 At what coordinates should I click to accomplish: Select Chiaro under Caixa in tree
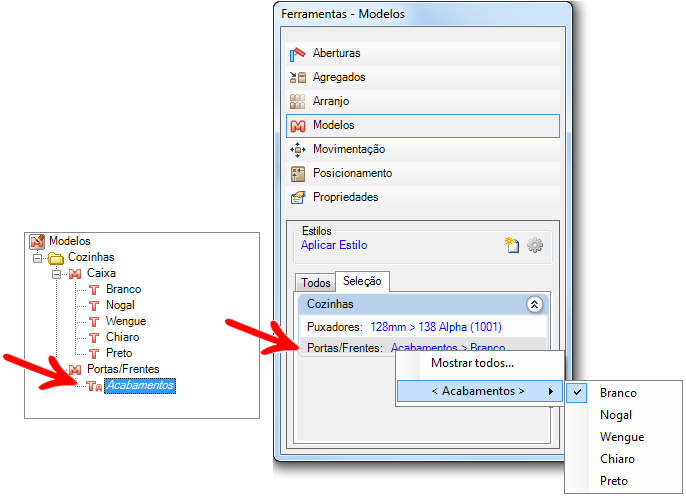click(x=122, y=338)
